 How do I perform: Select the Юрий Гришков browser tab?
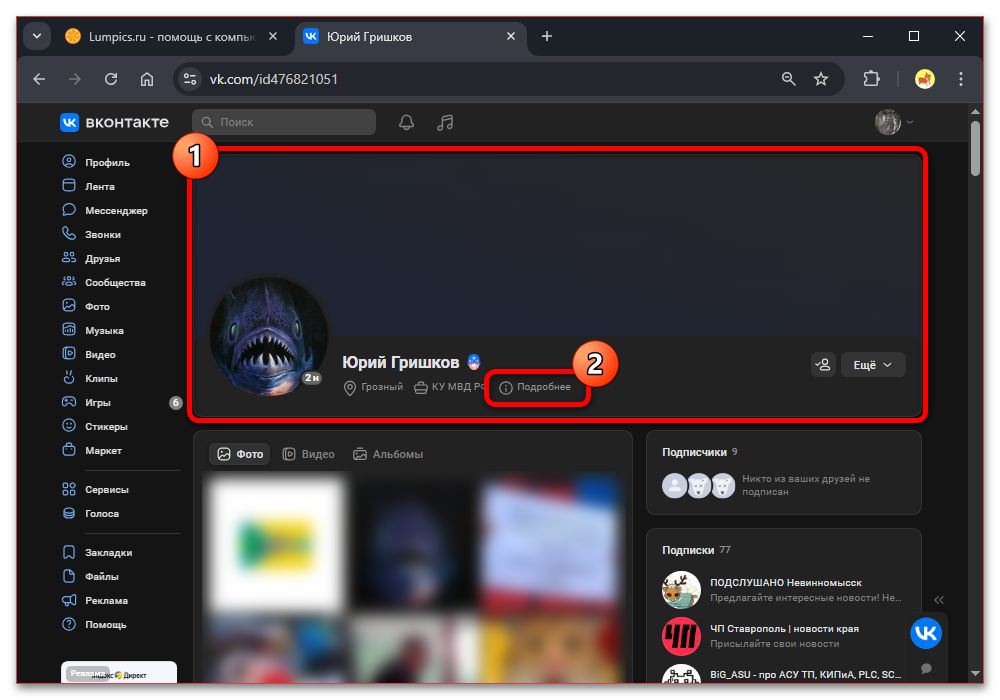click(411, 36)
